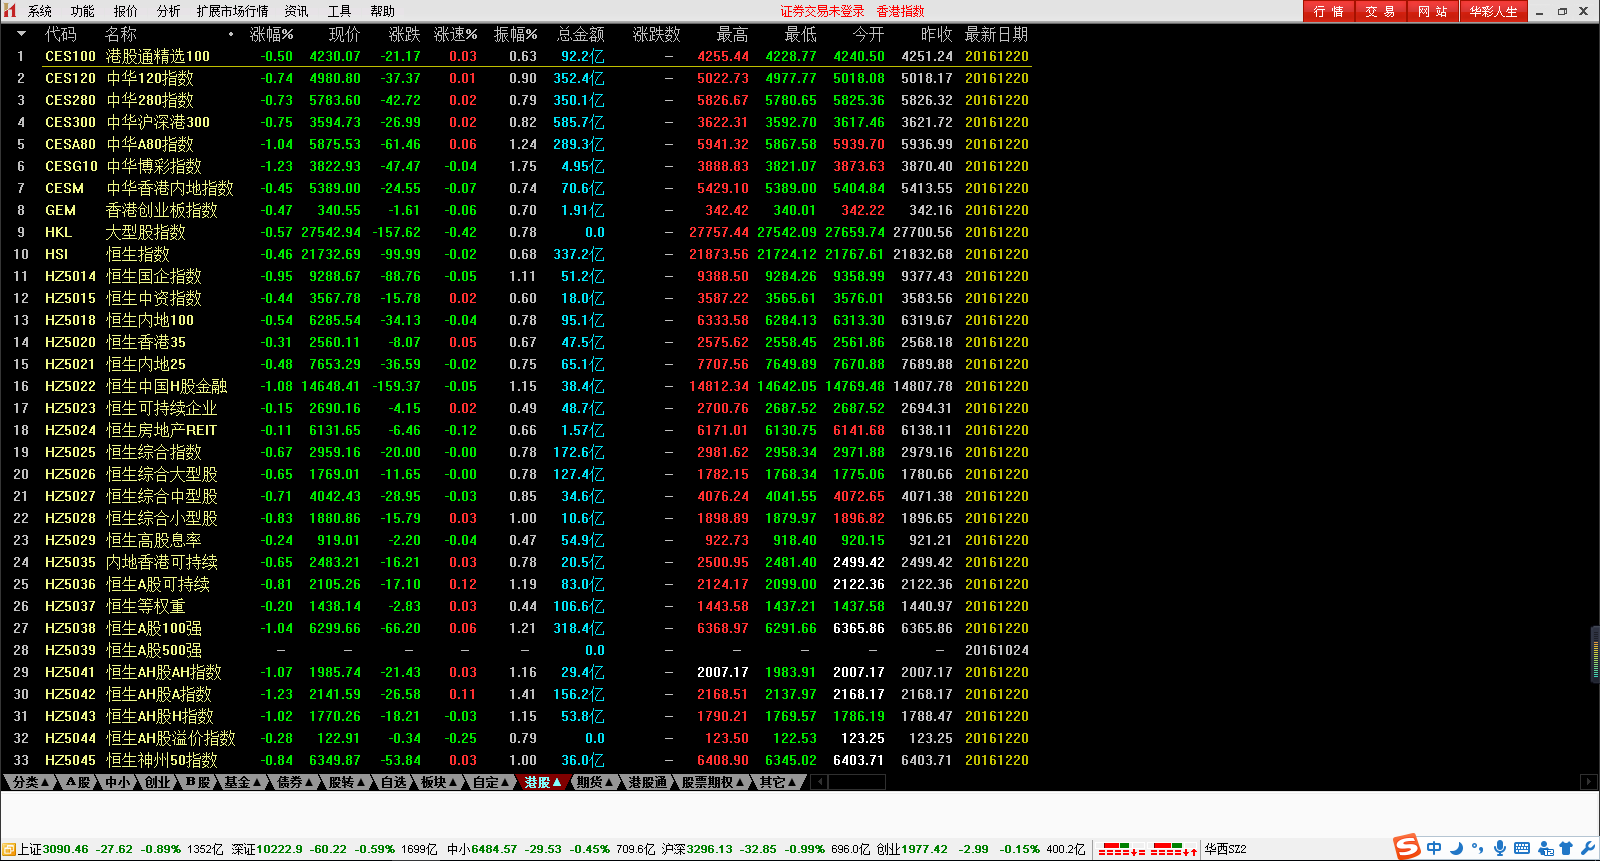Toggle the punctuation mode icon in IME bar
Image resolution: width=1600 pixels, height=861 pixels.
click(1477, 848)
